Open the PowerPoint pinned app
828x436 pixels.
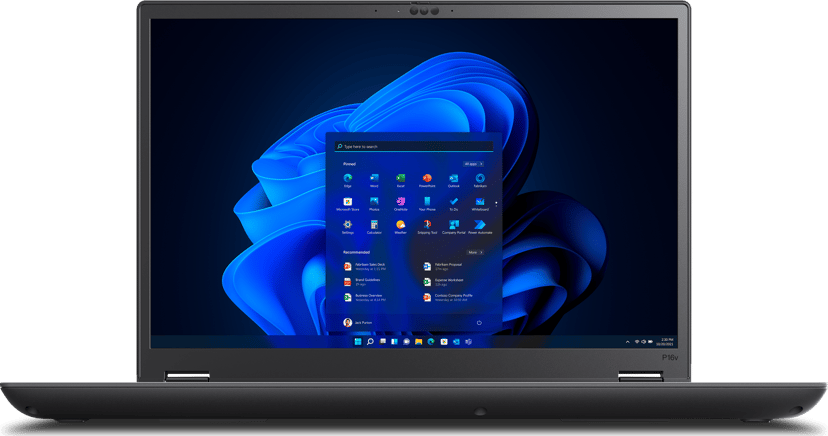pyautogui.click(x=427, y=179)
